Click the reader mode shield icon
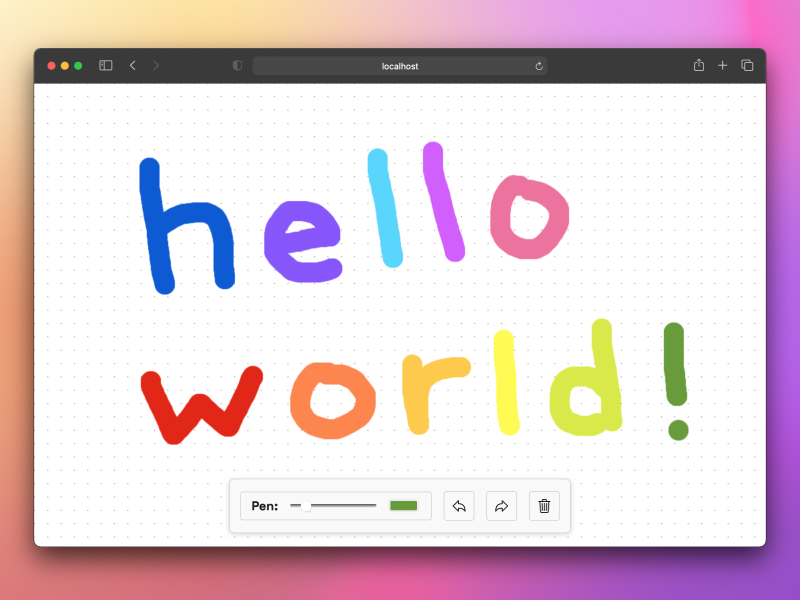The height and width of the screenshot is (600, 800). (236, 64)
